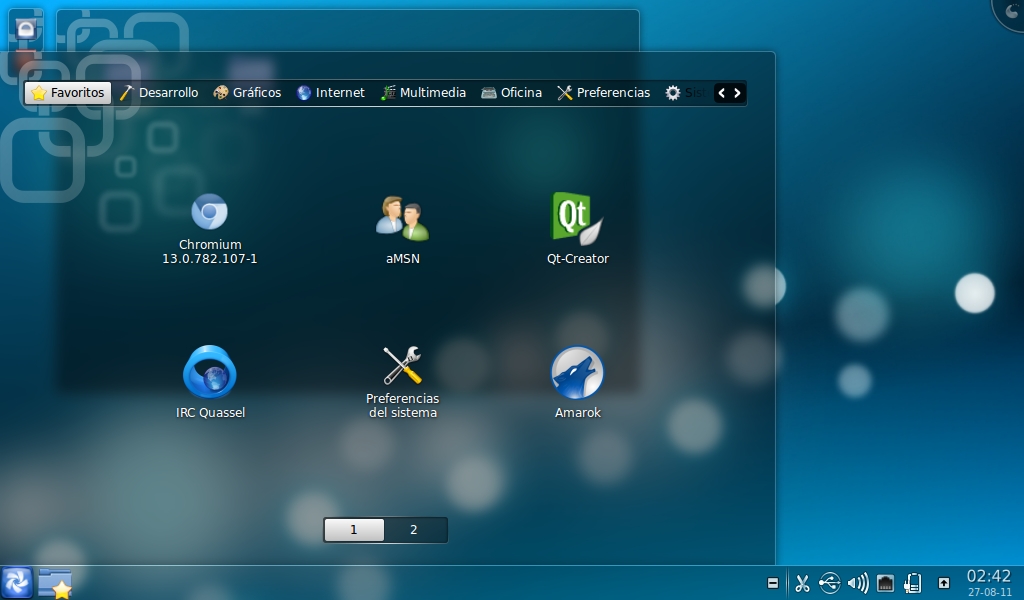Open the KDE application launcher menu
Screen dimensions: 1024x600
(x=16, y=582)
